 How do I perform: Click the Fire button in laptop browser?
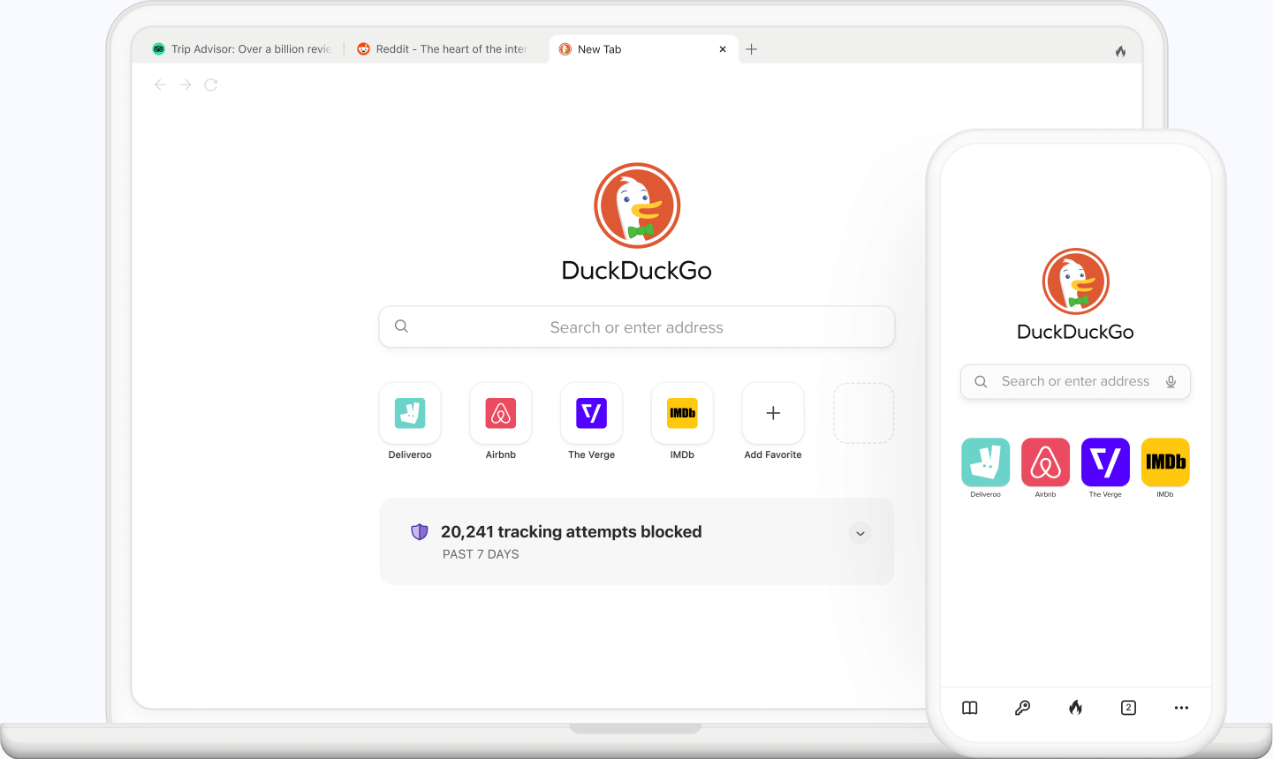click(1120, 51)
